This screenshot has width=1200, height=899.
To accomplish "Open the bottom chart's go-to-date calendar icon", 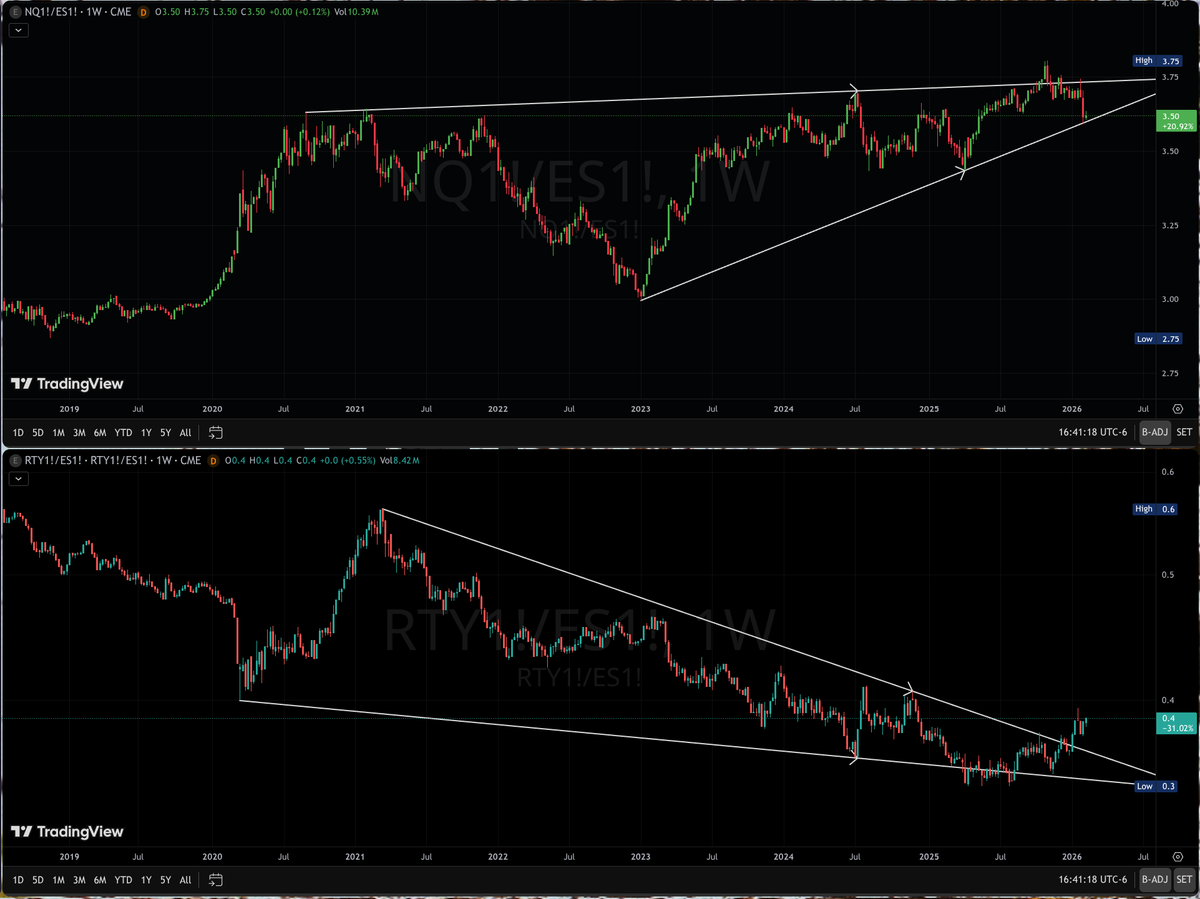I will pos(214,880).
